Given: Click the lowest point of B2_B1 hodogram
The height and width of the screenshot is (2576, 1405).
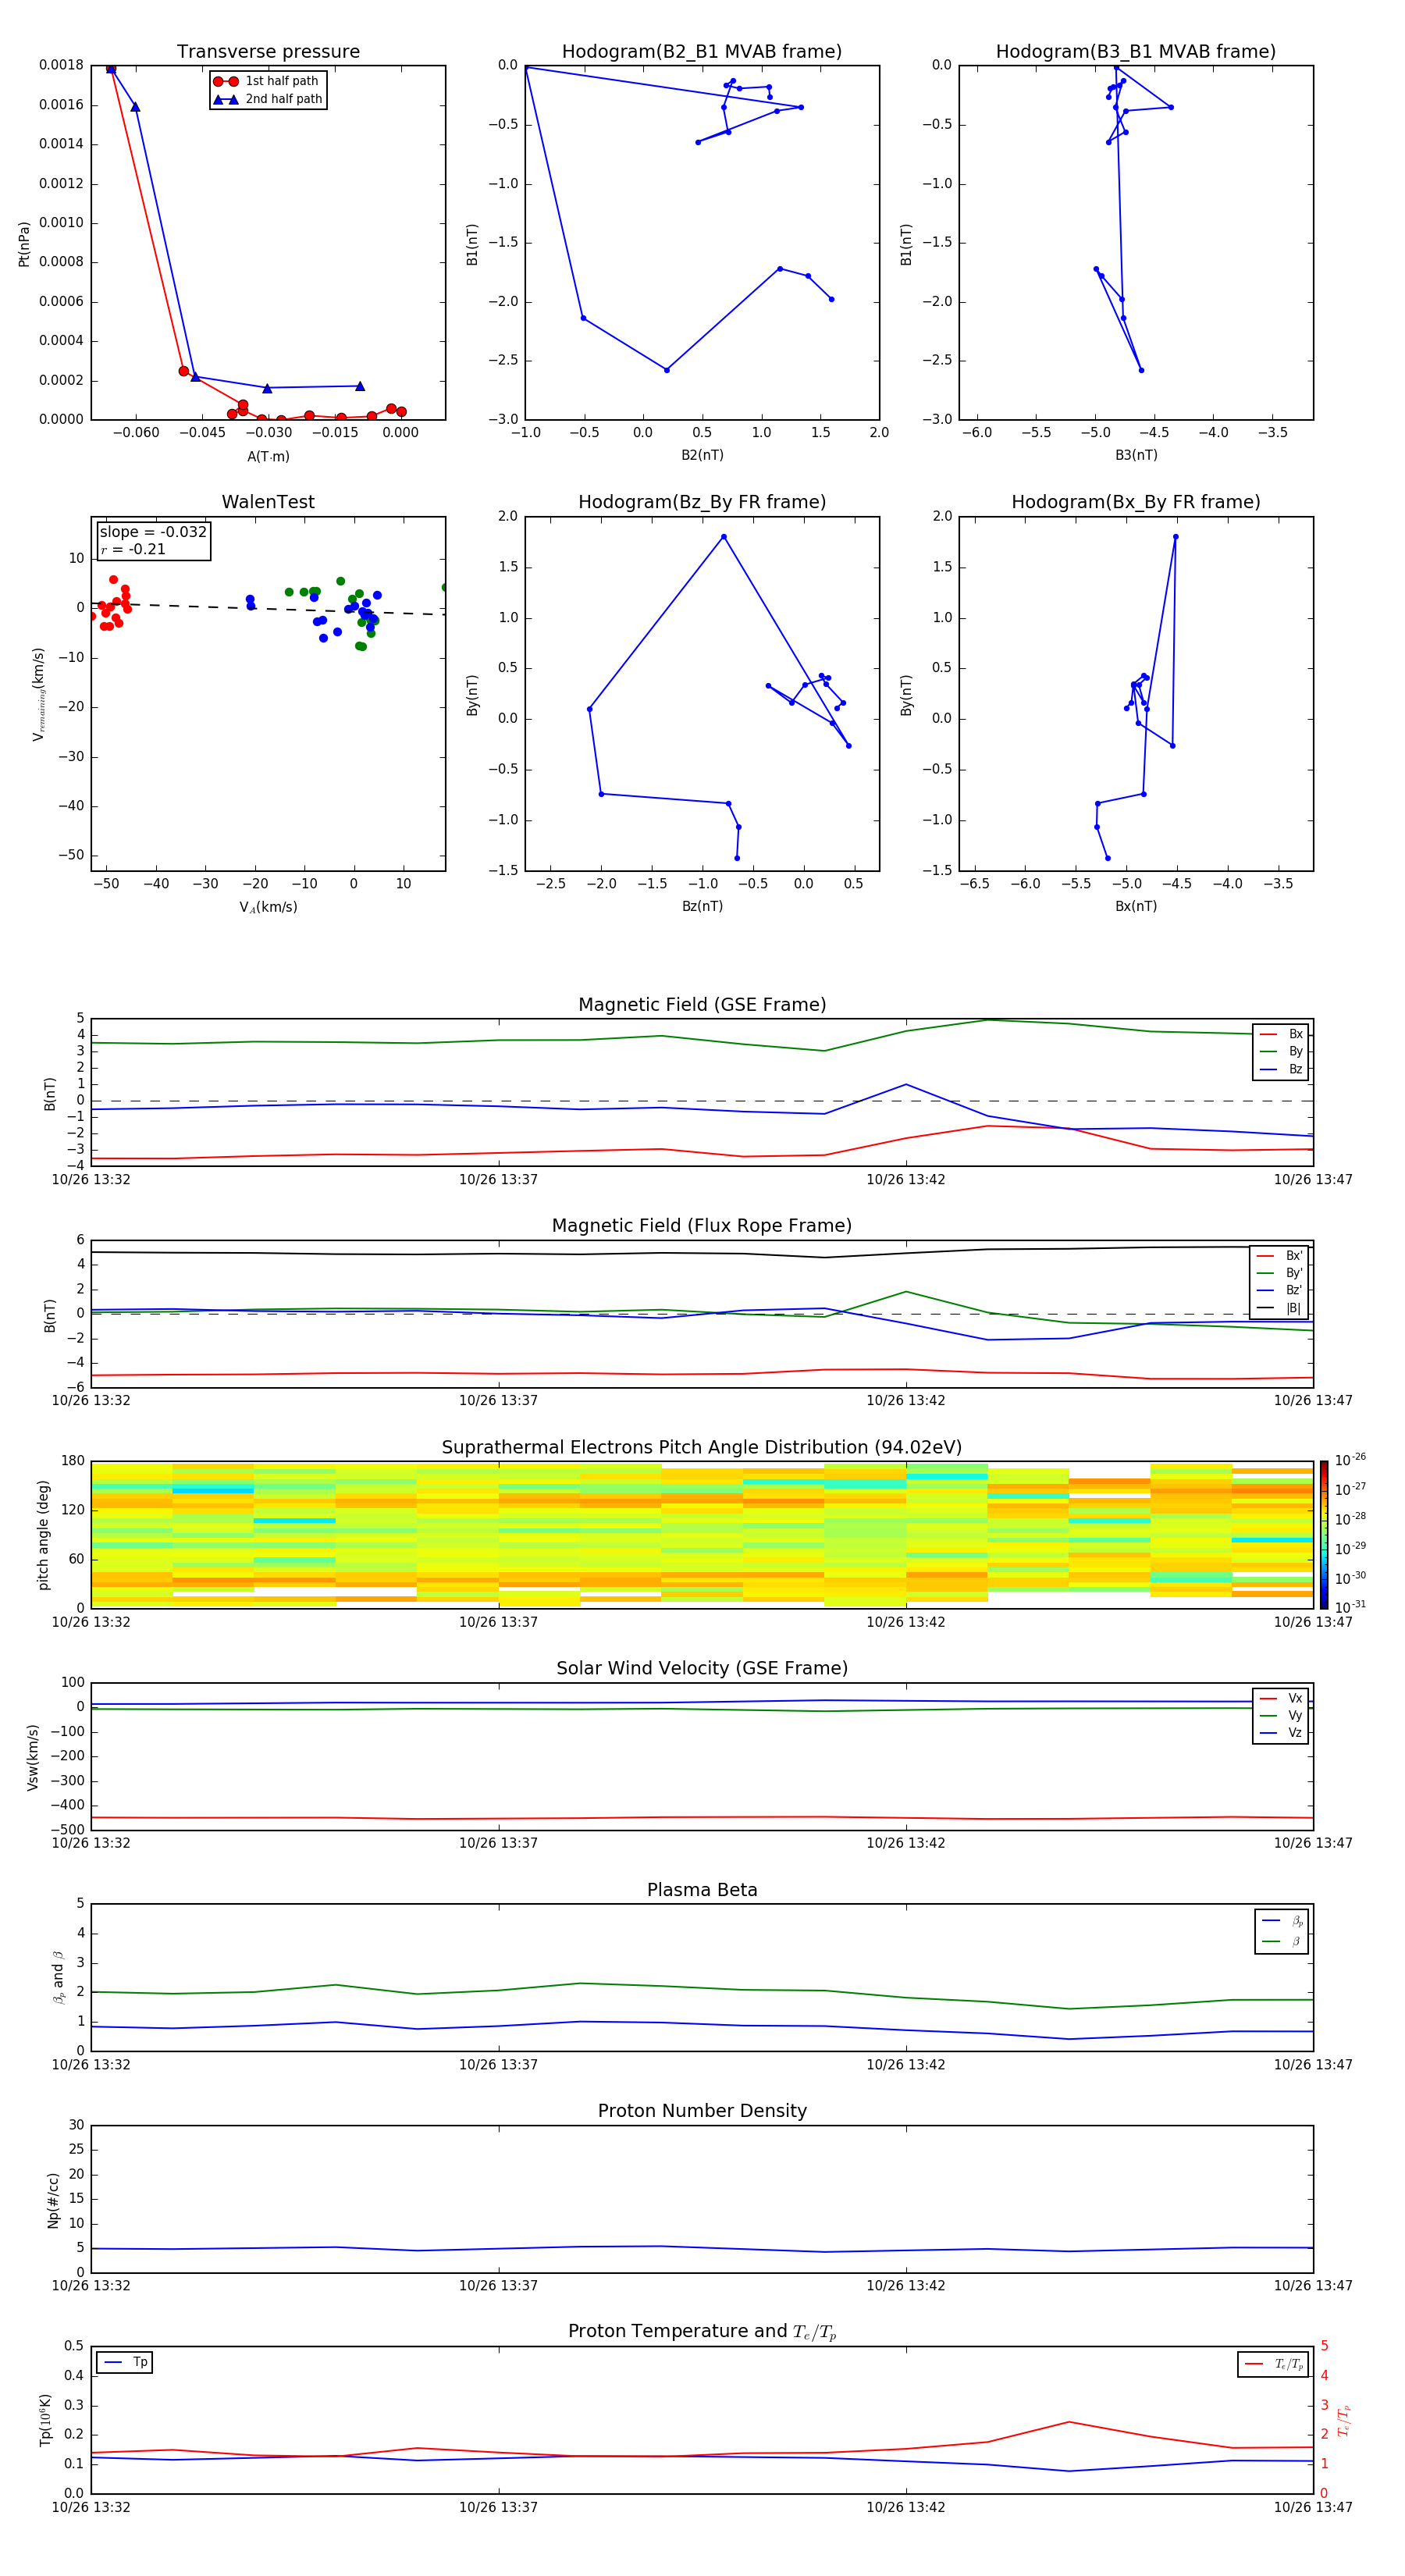Looking at the screenshot, I should [x=667, y=370].
